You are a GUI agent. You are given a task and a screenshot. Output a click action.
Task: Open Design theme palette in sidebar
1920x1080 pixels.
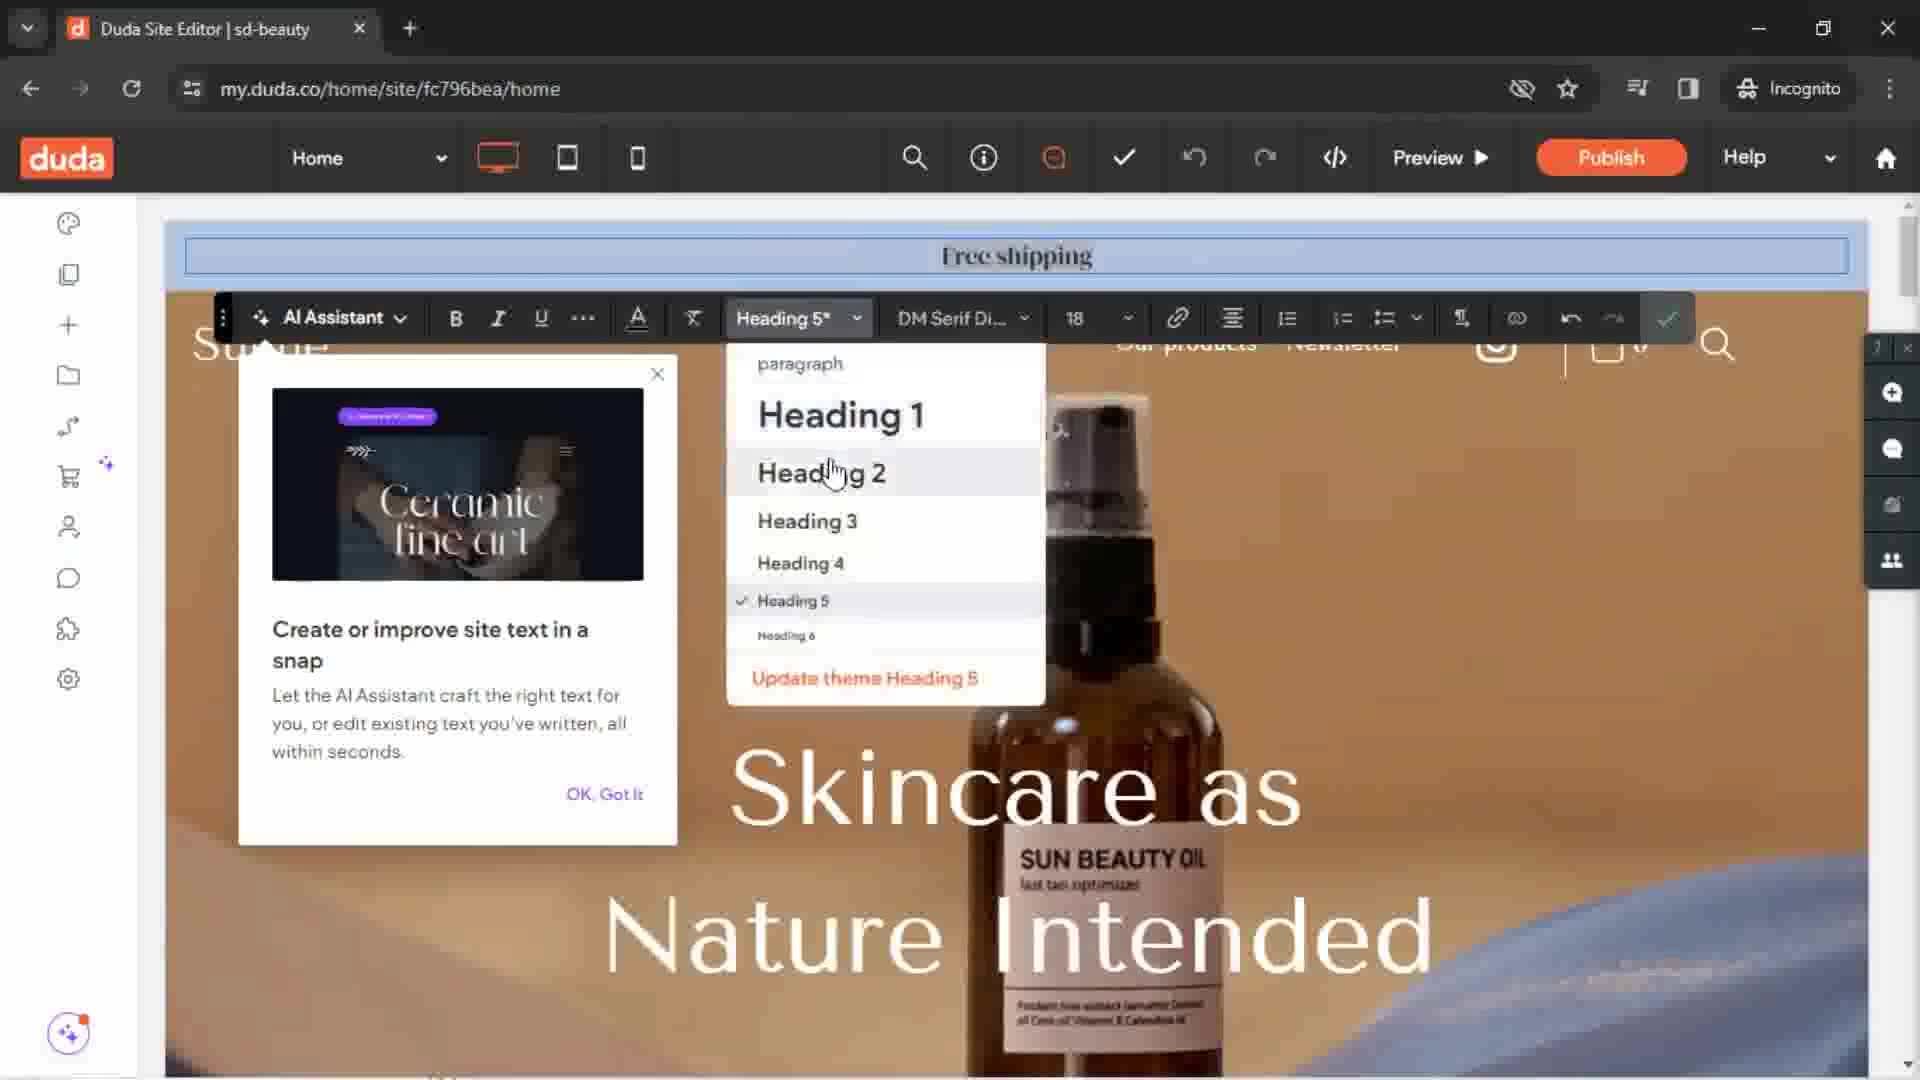pyautogui.click(x=68, y=224)
